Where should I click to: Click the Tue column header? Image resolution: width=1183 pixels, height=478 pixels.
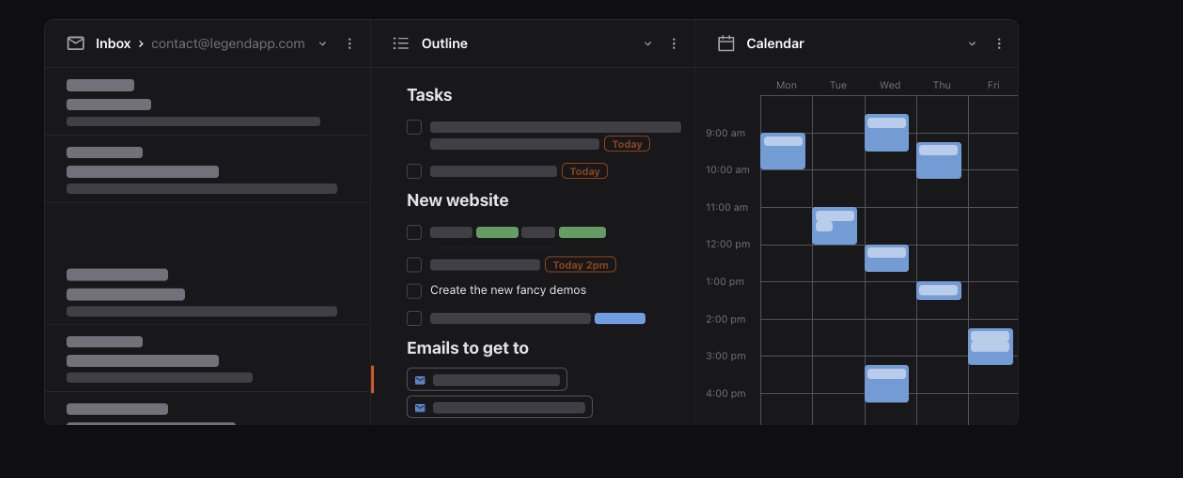tap(838, 85)
